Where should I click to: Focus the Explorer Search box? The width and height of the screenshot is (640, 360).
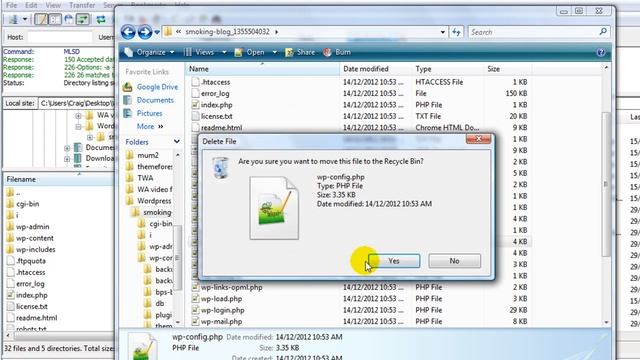point(533,32)
